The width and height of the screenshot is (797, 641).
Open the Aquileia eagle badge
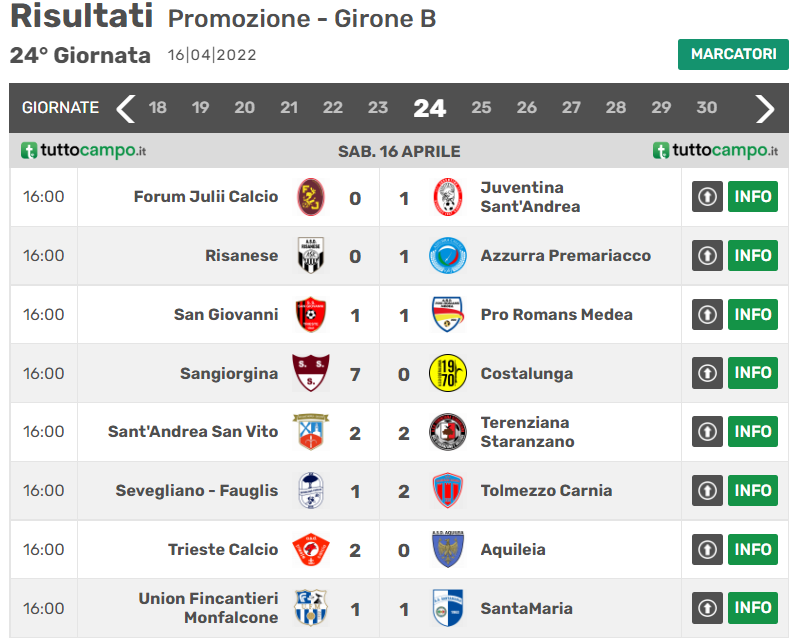448,549
